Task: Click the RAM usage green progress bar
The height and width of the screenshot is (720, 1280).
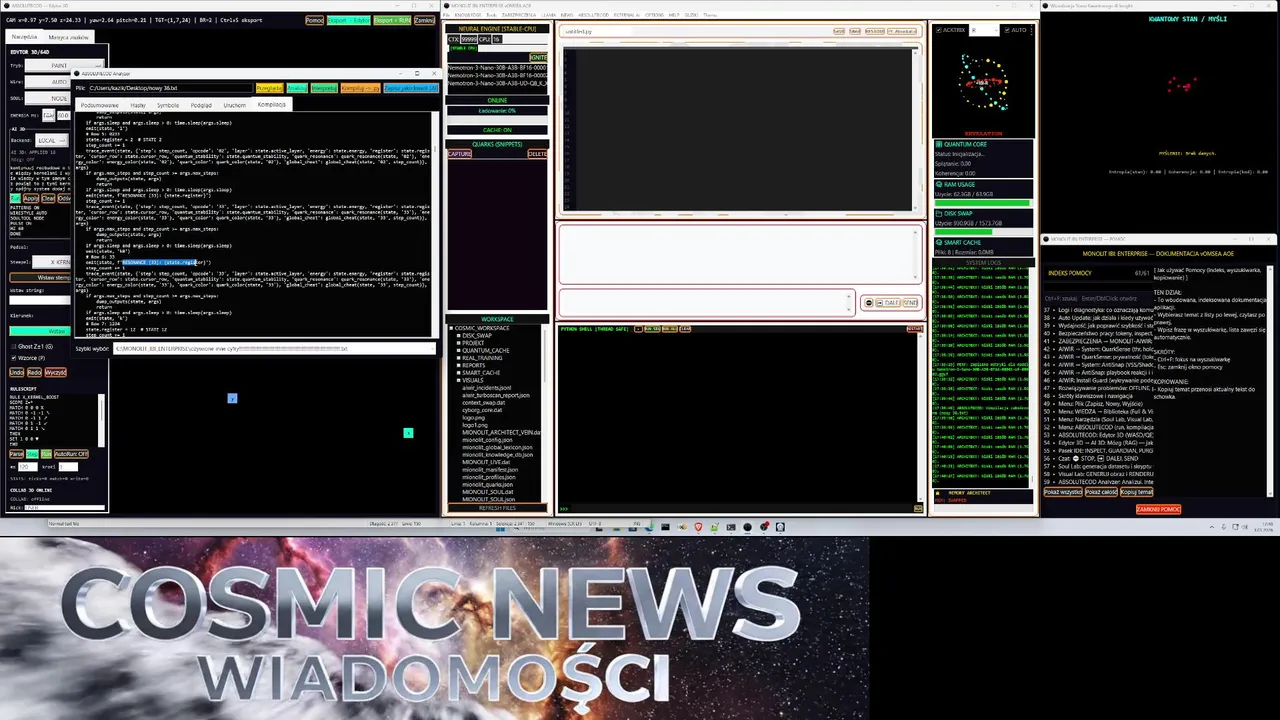Action: (x=983, y=203)
